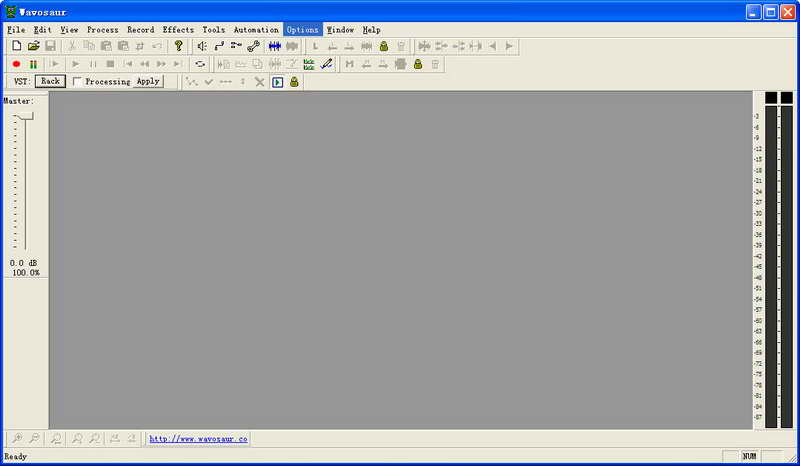
Task: Open the Edit menu
Action: tap(42, 30)
